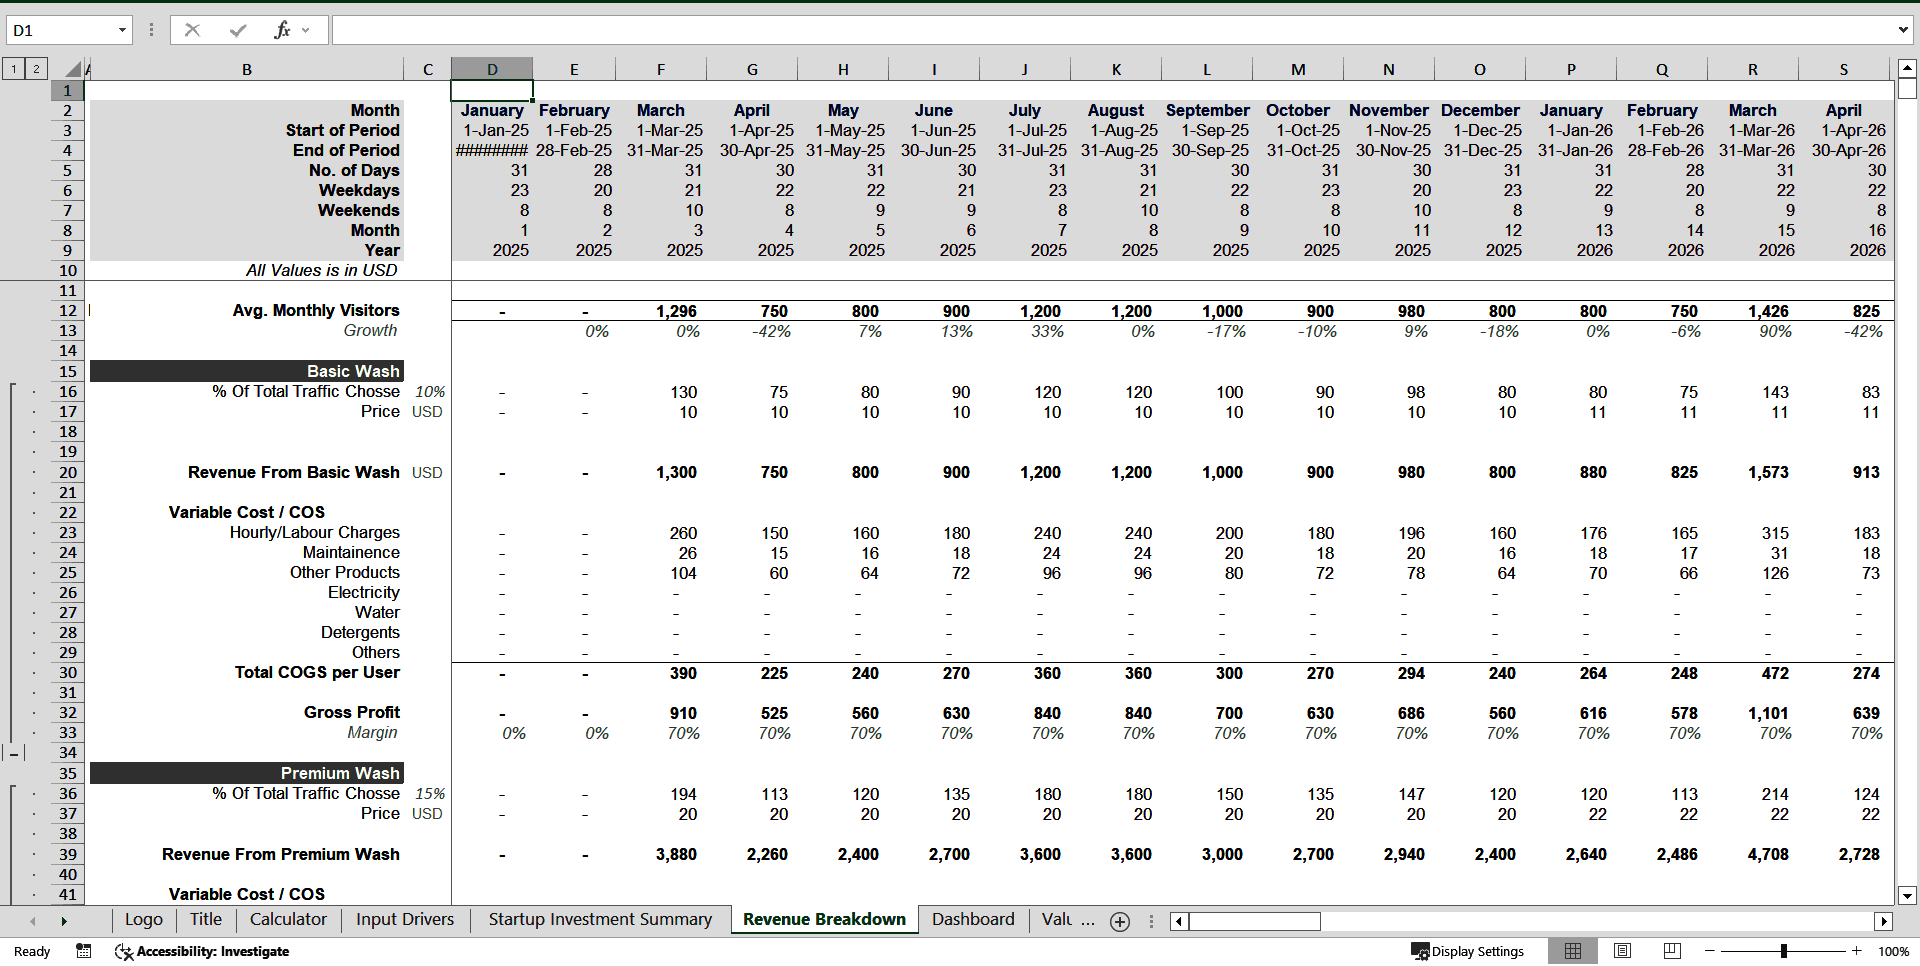1920x966 pixels.
Task: Open the Startup Investment Summary tab
Action: 600,920
